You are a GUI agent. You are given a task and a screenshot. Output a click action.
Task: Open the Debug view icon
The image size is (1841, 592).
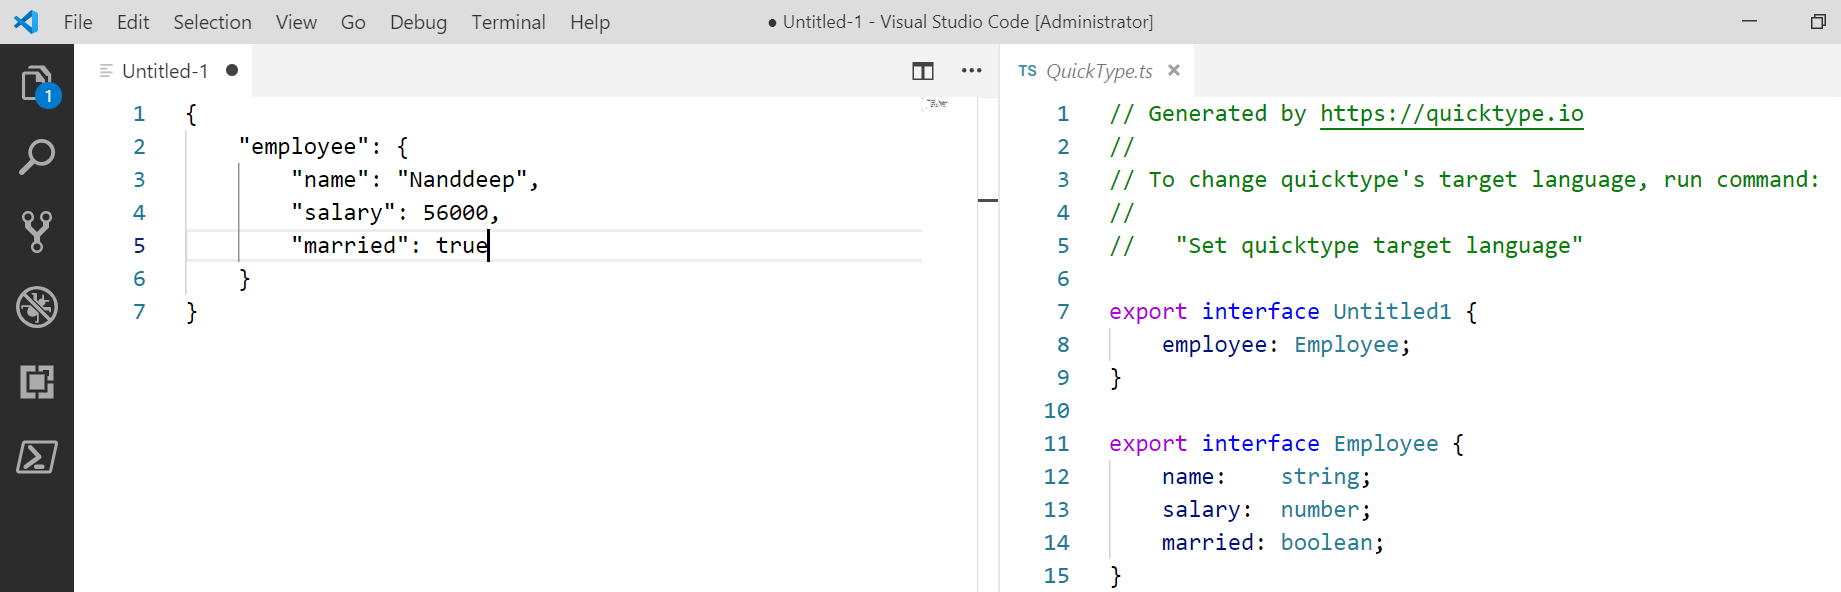[x=37, y=307]
